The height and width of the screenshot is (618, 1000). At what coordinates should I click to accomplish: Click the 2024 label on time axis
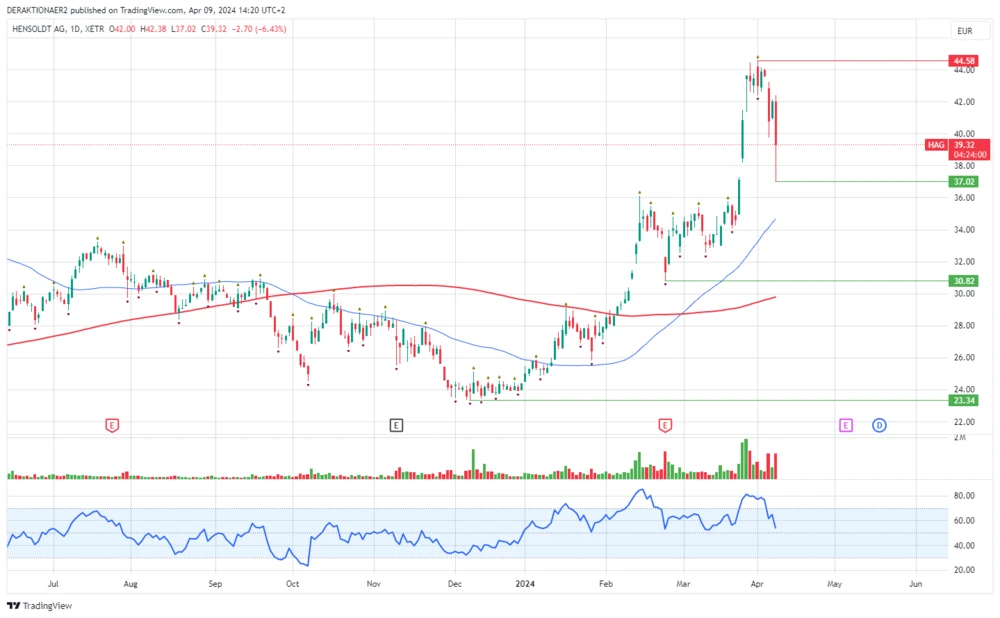(526, 581)
